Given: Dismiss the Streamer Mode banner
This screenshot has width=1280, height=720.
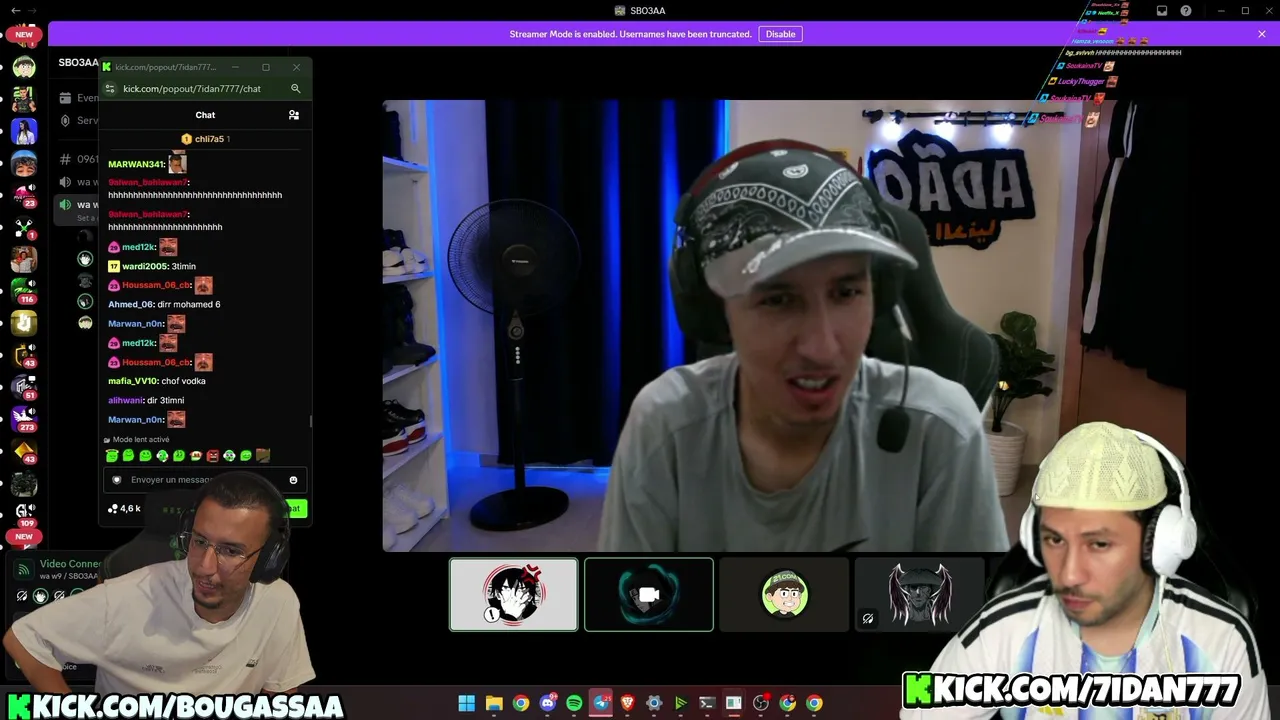Looking at the screenshot, I should tap(1262, 34).
